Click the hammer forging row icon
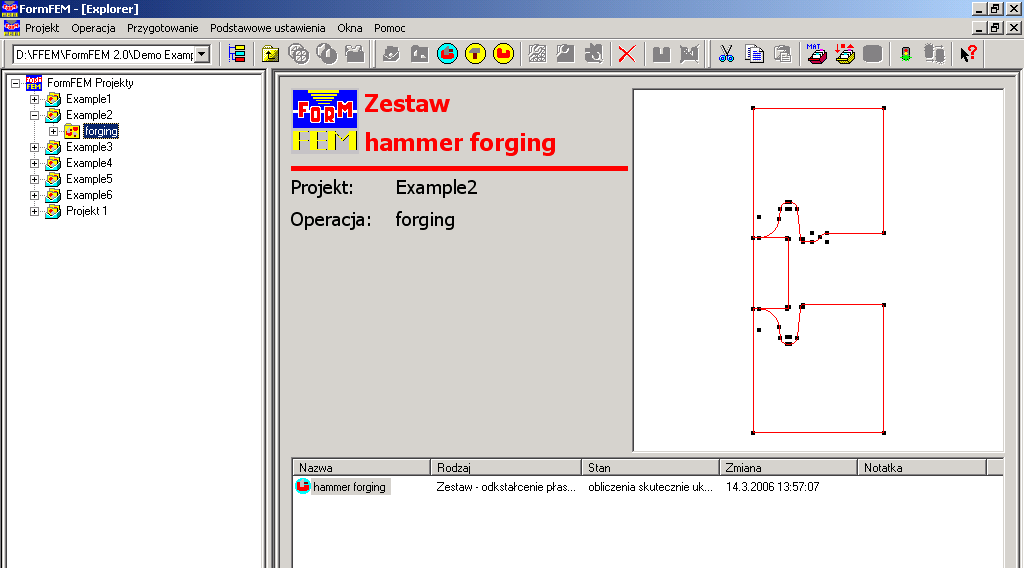This screenshot has height=568, width=1024. tap(302, 486)
